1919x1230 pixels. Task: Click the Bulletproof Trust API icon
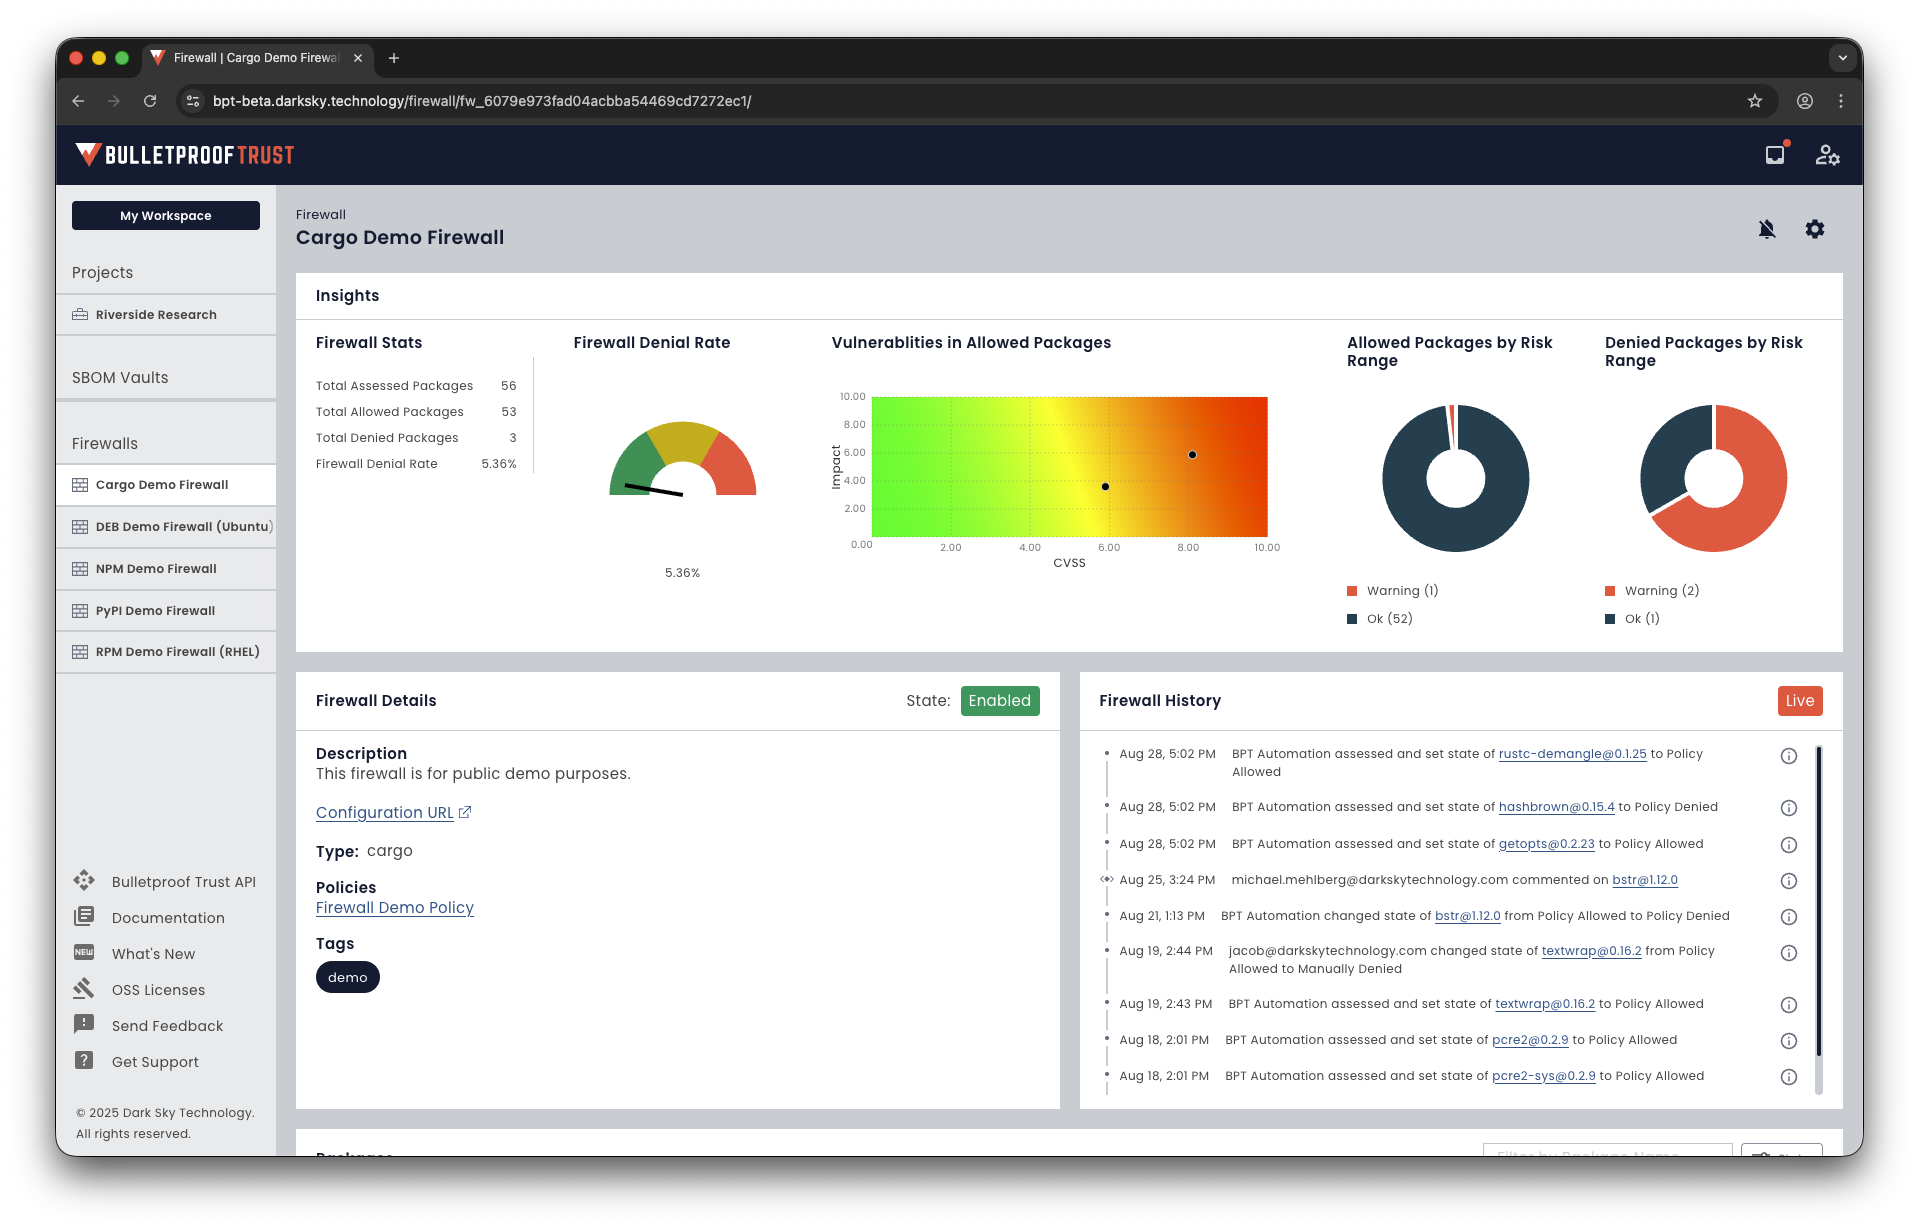click(x=84, y=881)
